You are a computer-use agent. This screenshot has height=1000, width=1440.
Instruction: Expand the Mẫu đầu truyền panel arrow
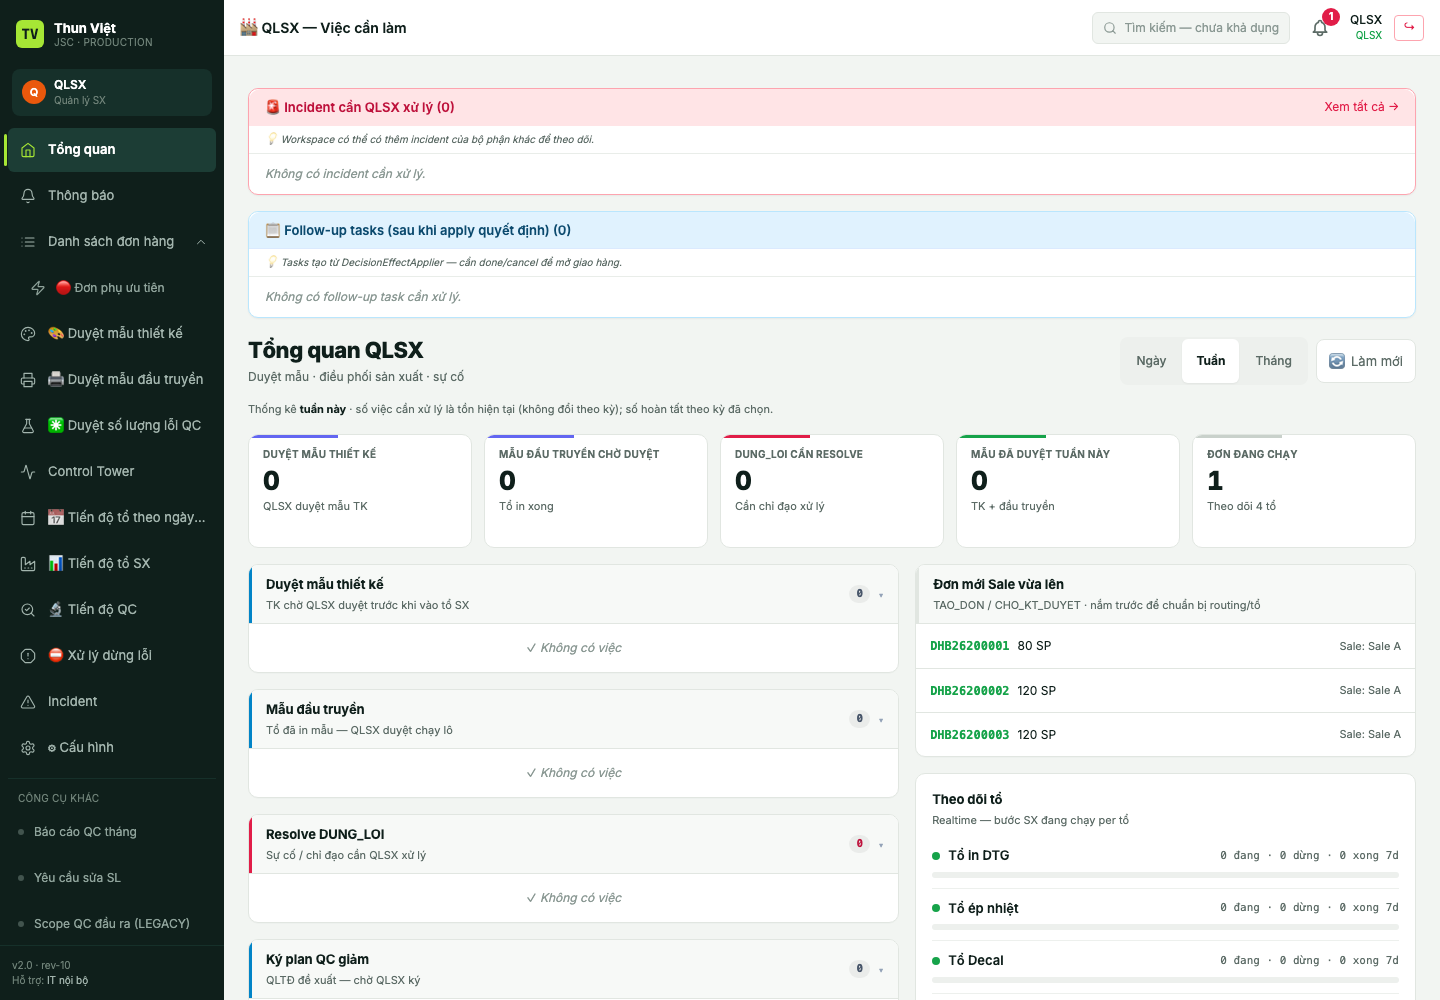tap(881, 720)
